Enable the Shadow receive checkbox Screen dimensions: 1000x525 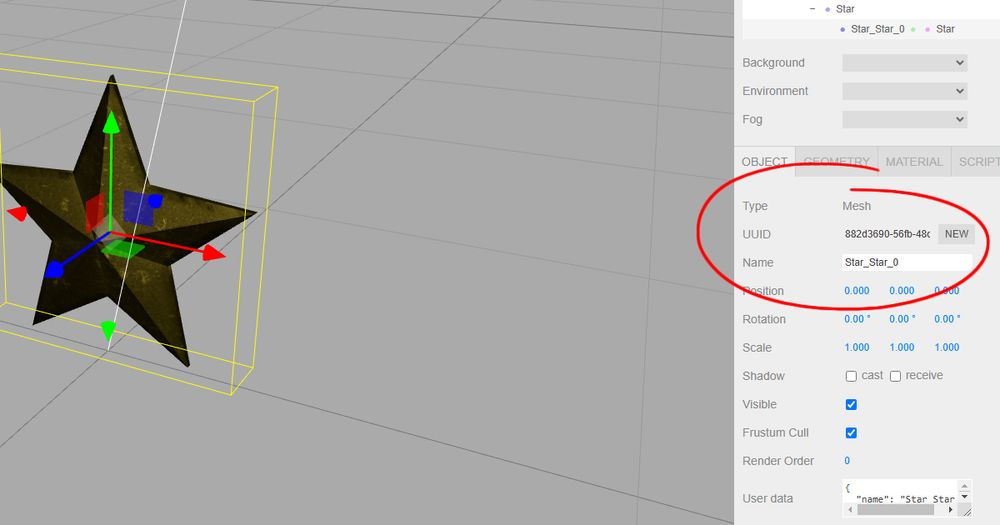click(x=895, y=376)
